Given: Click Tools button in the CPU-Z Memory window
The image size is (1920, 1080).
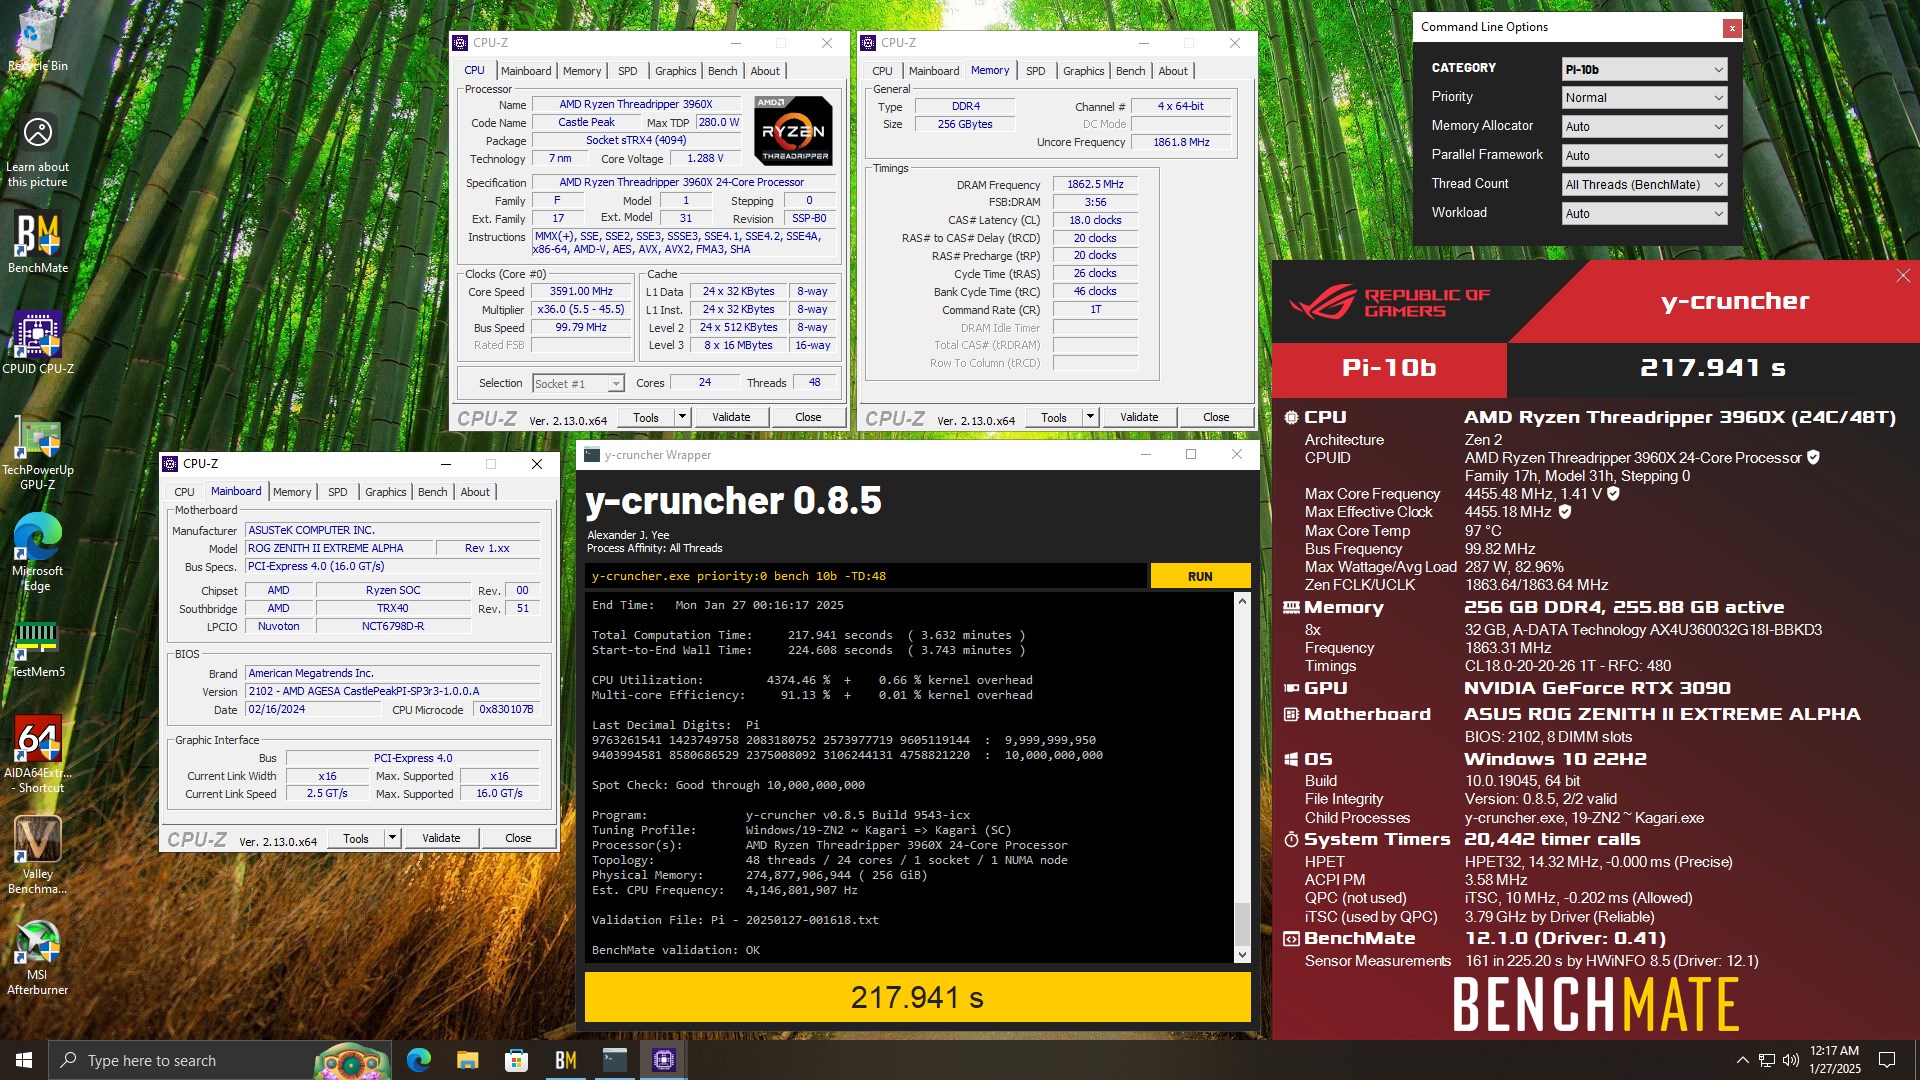Looking at the screenshot, I should (x=1054, y=417).
